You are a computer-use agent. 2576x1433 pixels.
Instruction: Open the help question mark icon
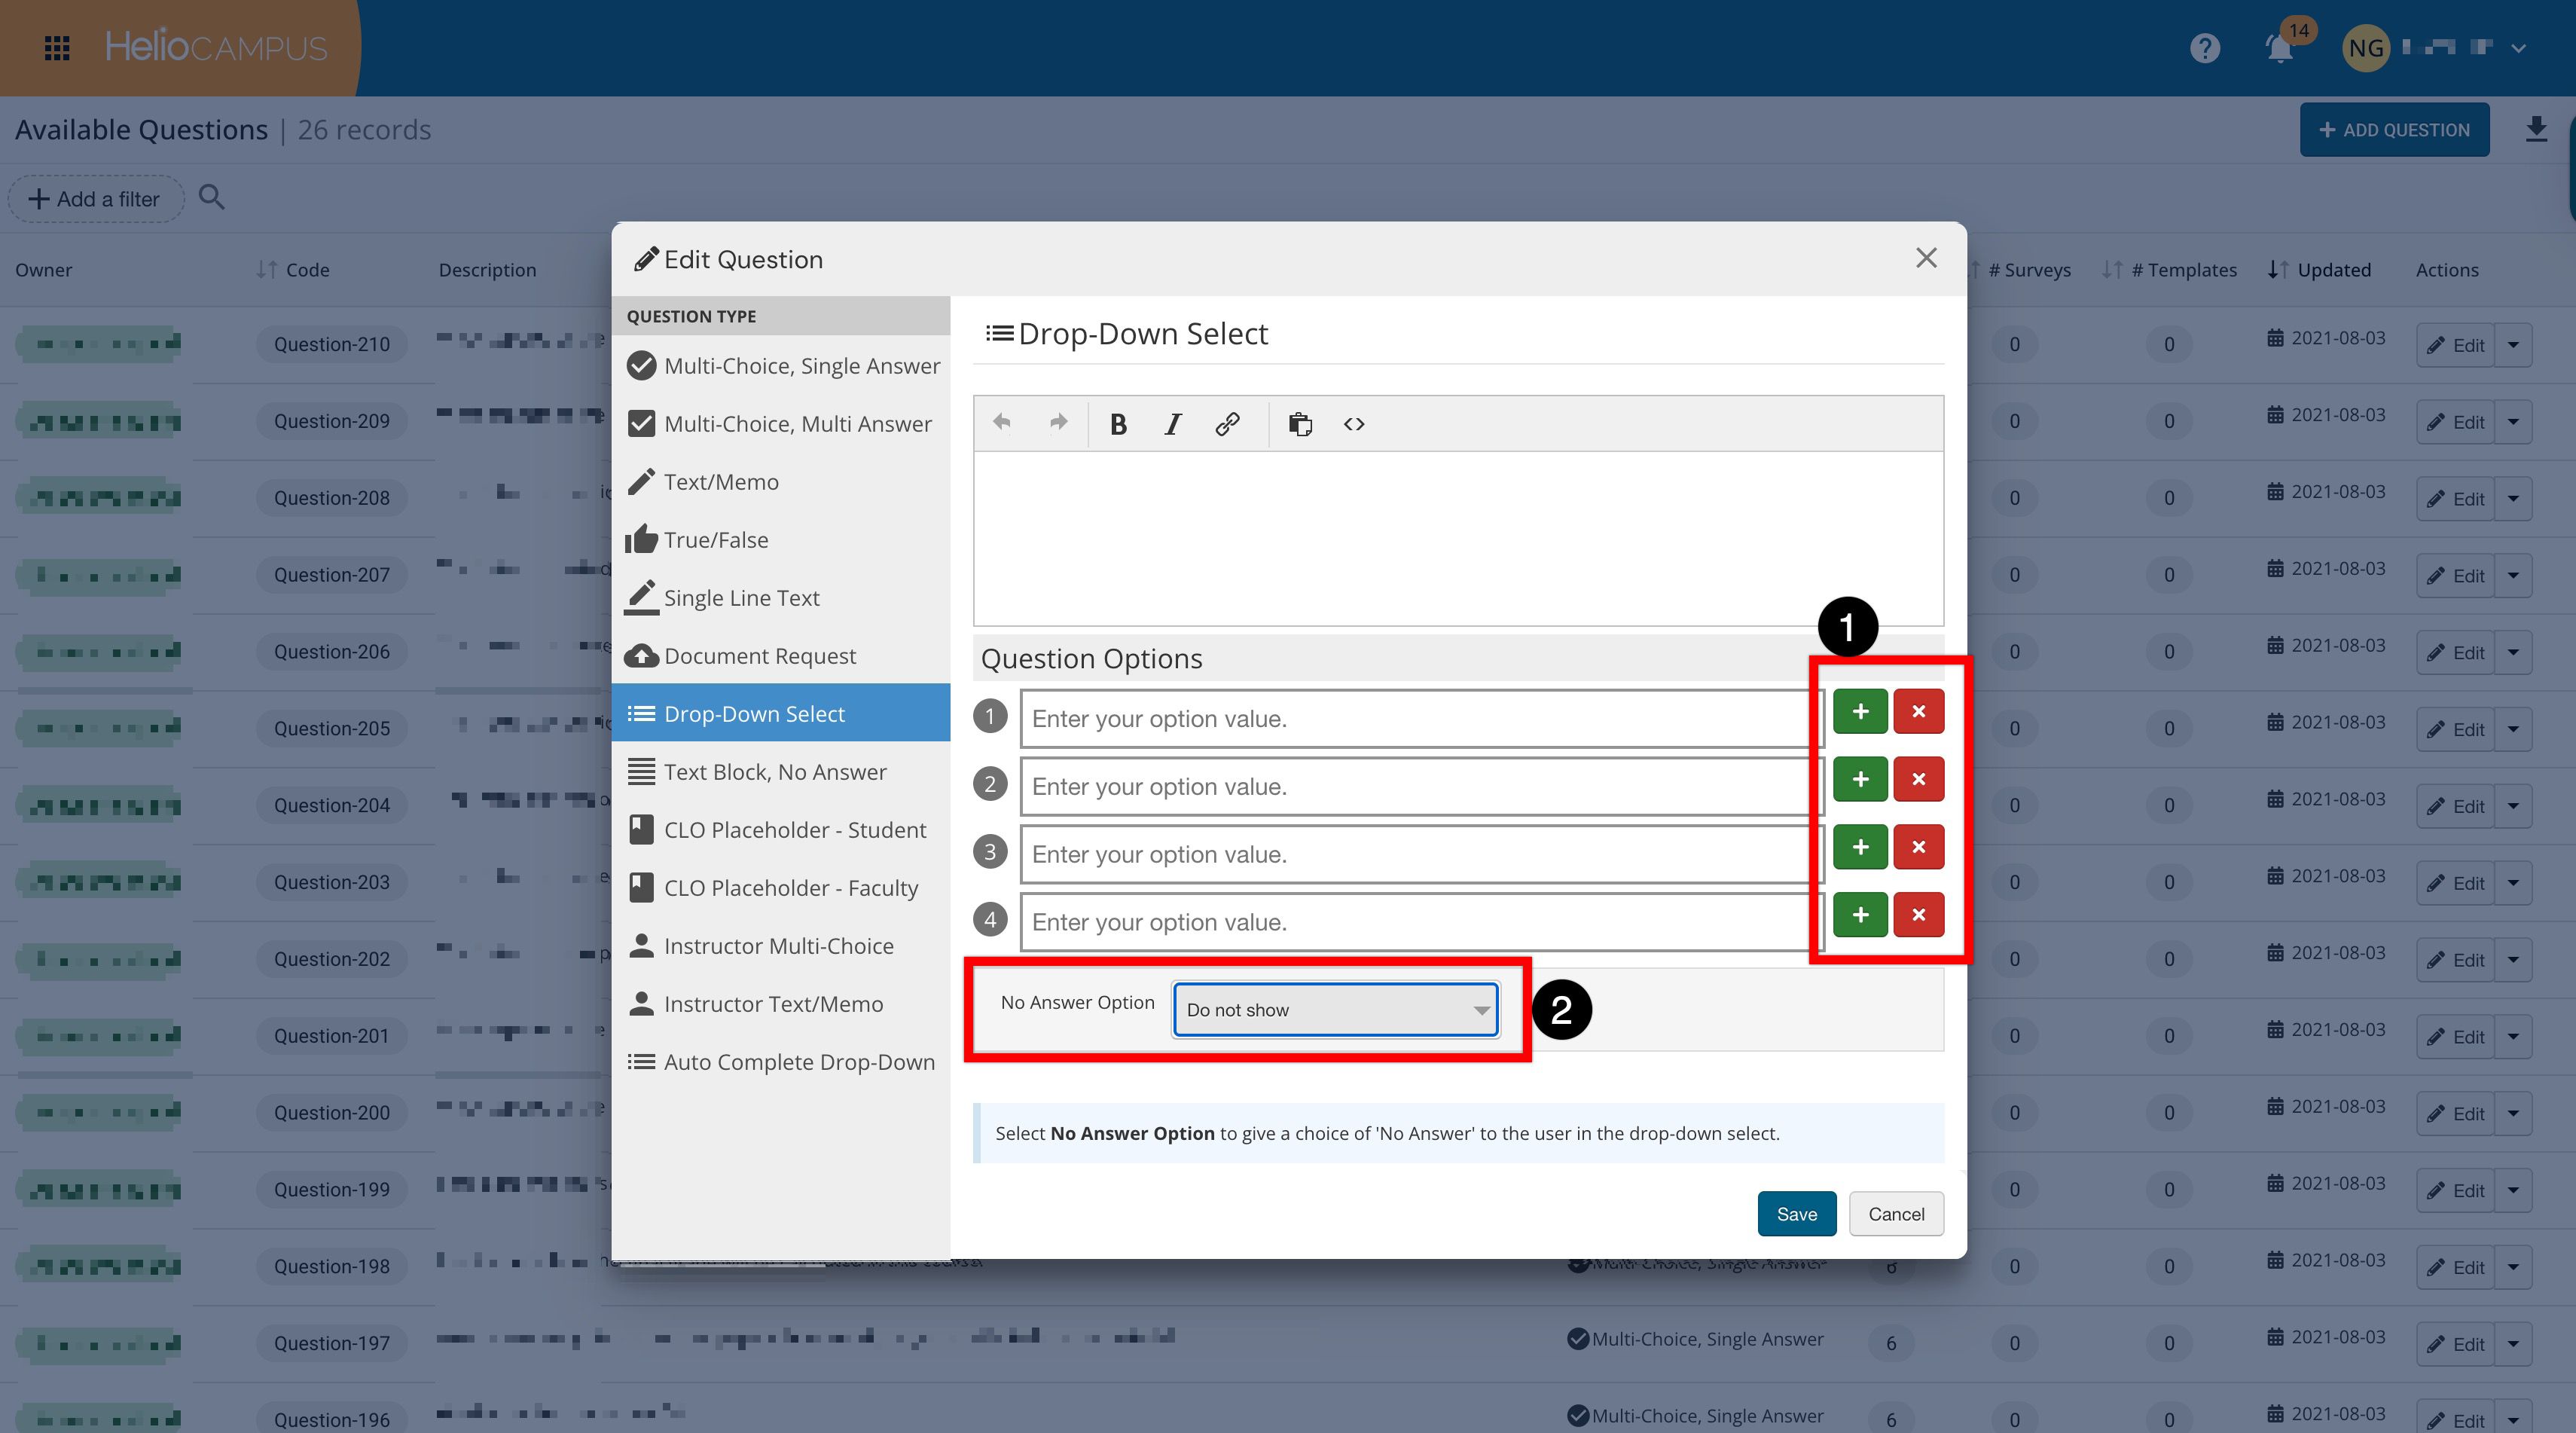coord(2204,48)
